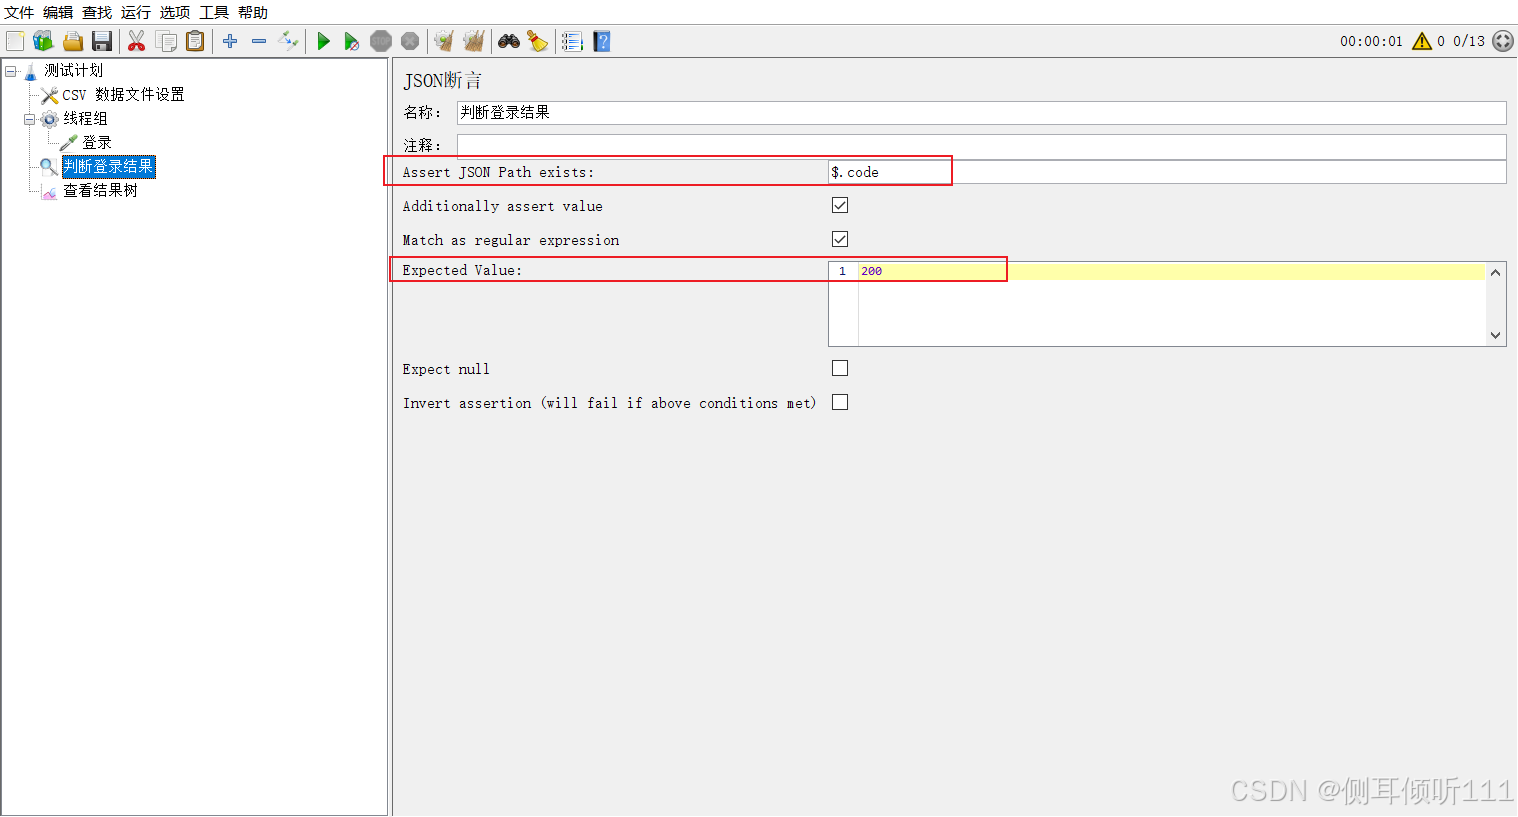Viewport: 1518px width, 817px height.
Task: Uncheck Match as regular expression
Action: coord(840,239)
